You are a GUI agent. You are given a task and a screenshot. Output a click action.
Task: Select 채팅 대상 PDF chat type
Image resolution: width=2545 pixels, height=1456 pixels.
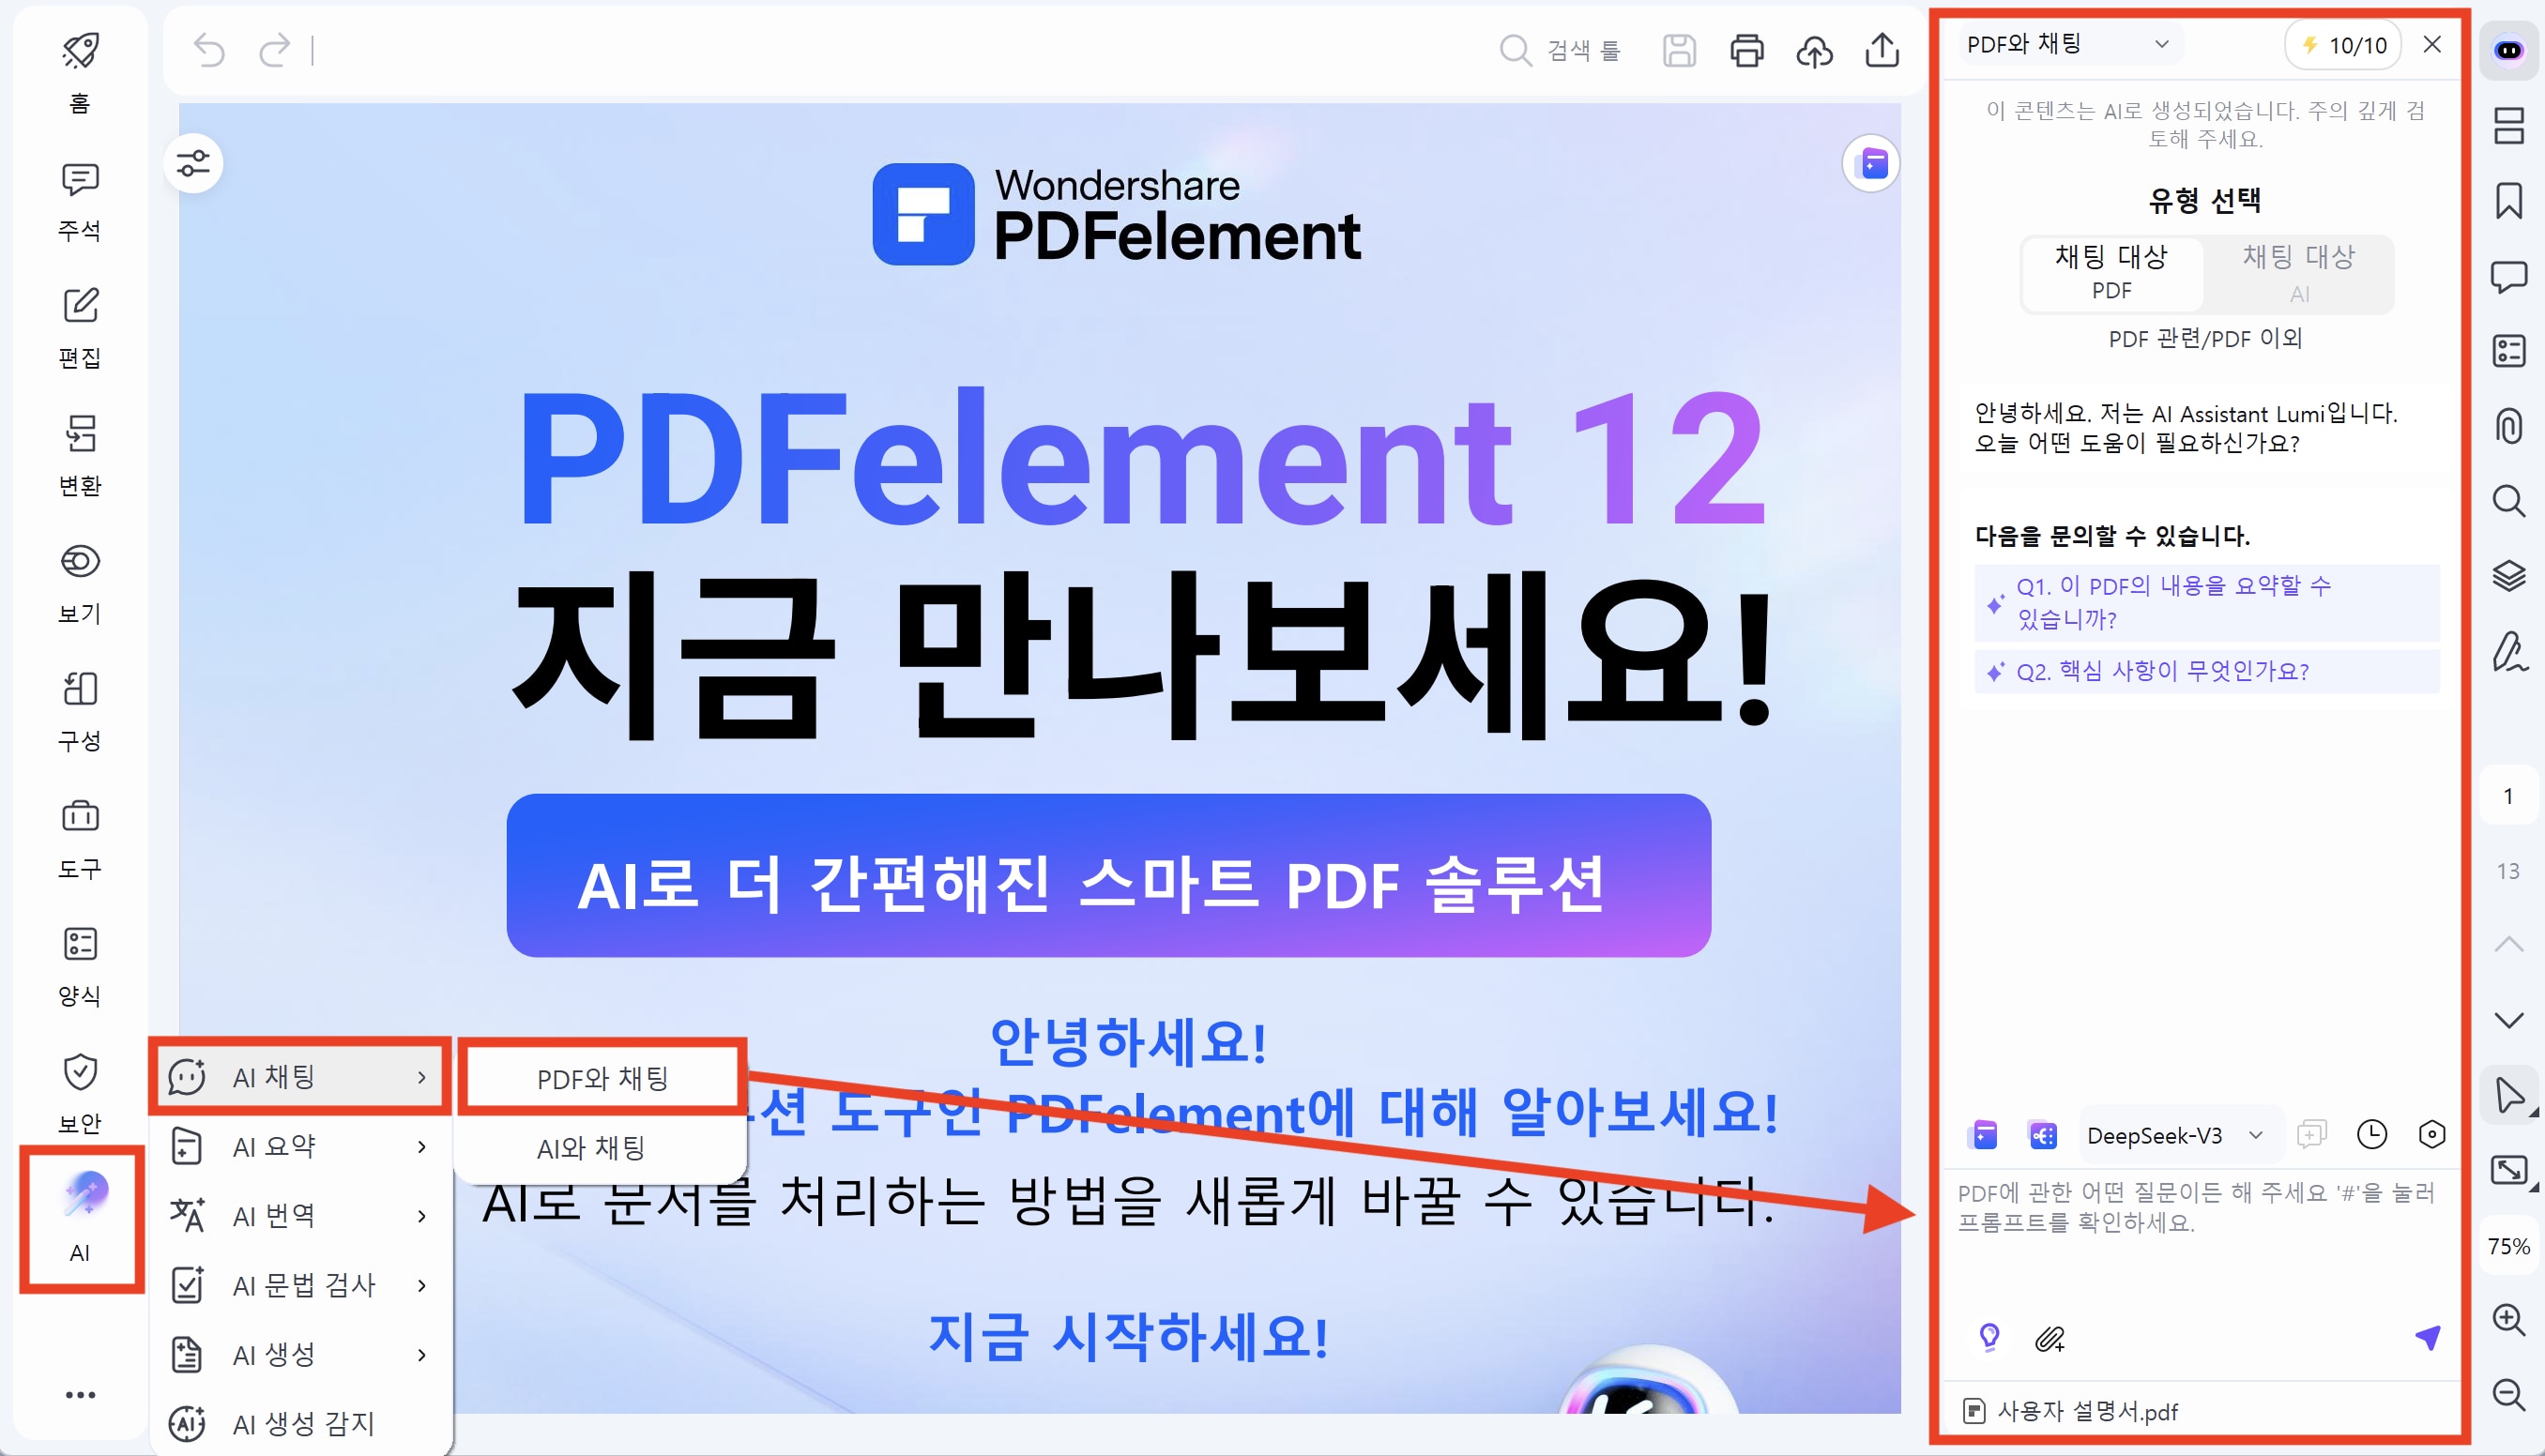[2112, 274]
